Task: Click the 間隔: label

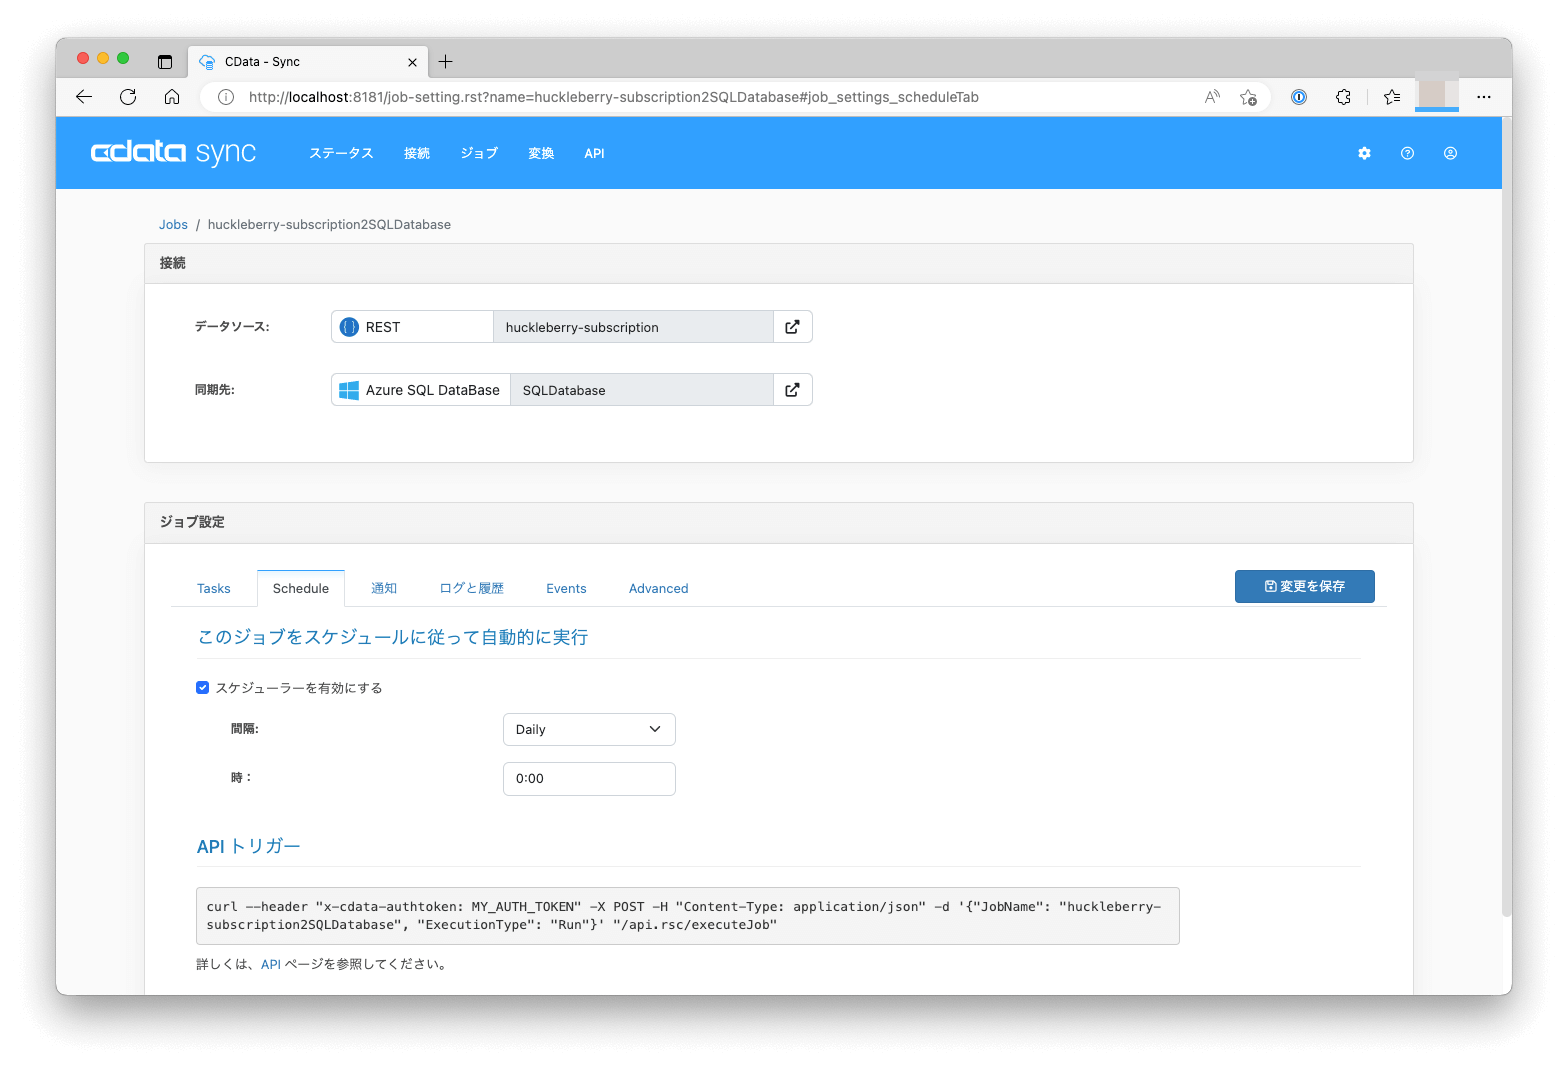Action: [245, 729]
